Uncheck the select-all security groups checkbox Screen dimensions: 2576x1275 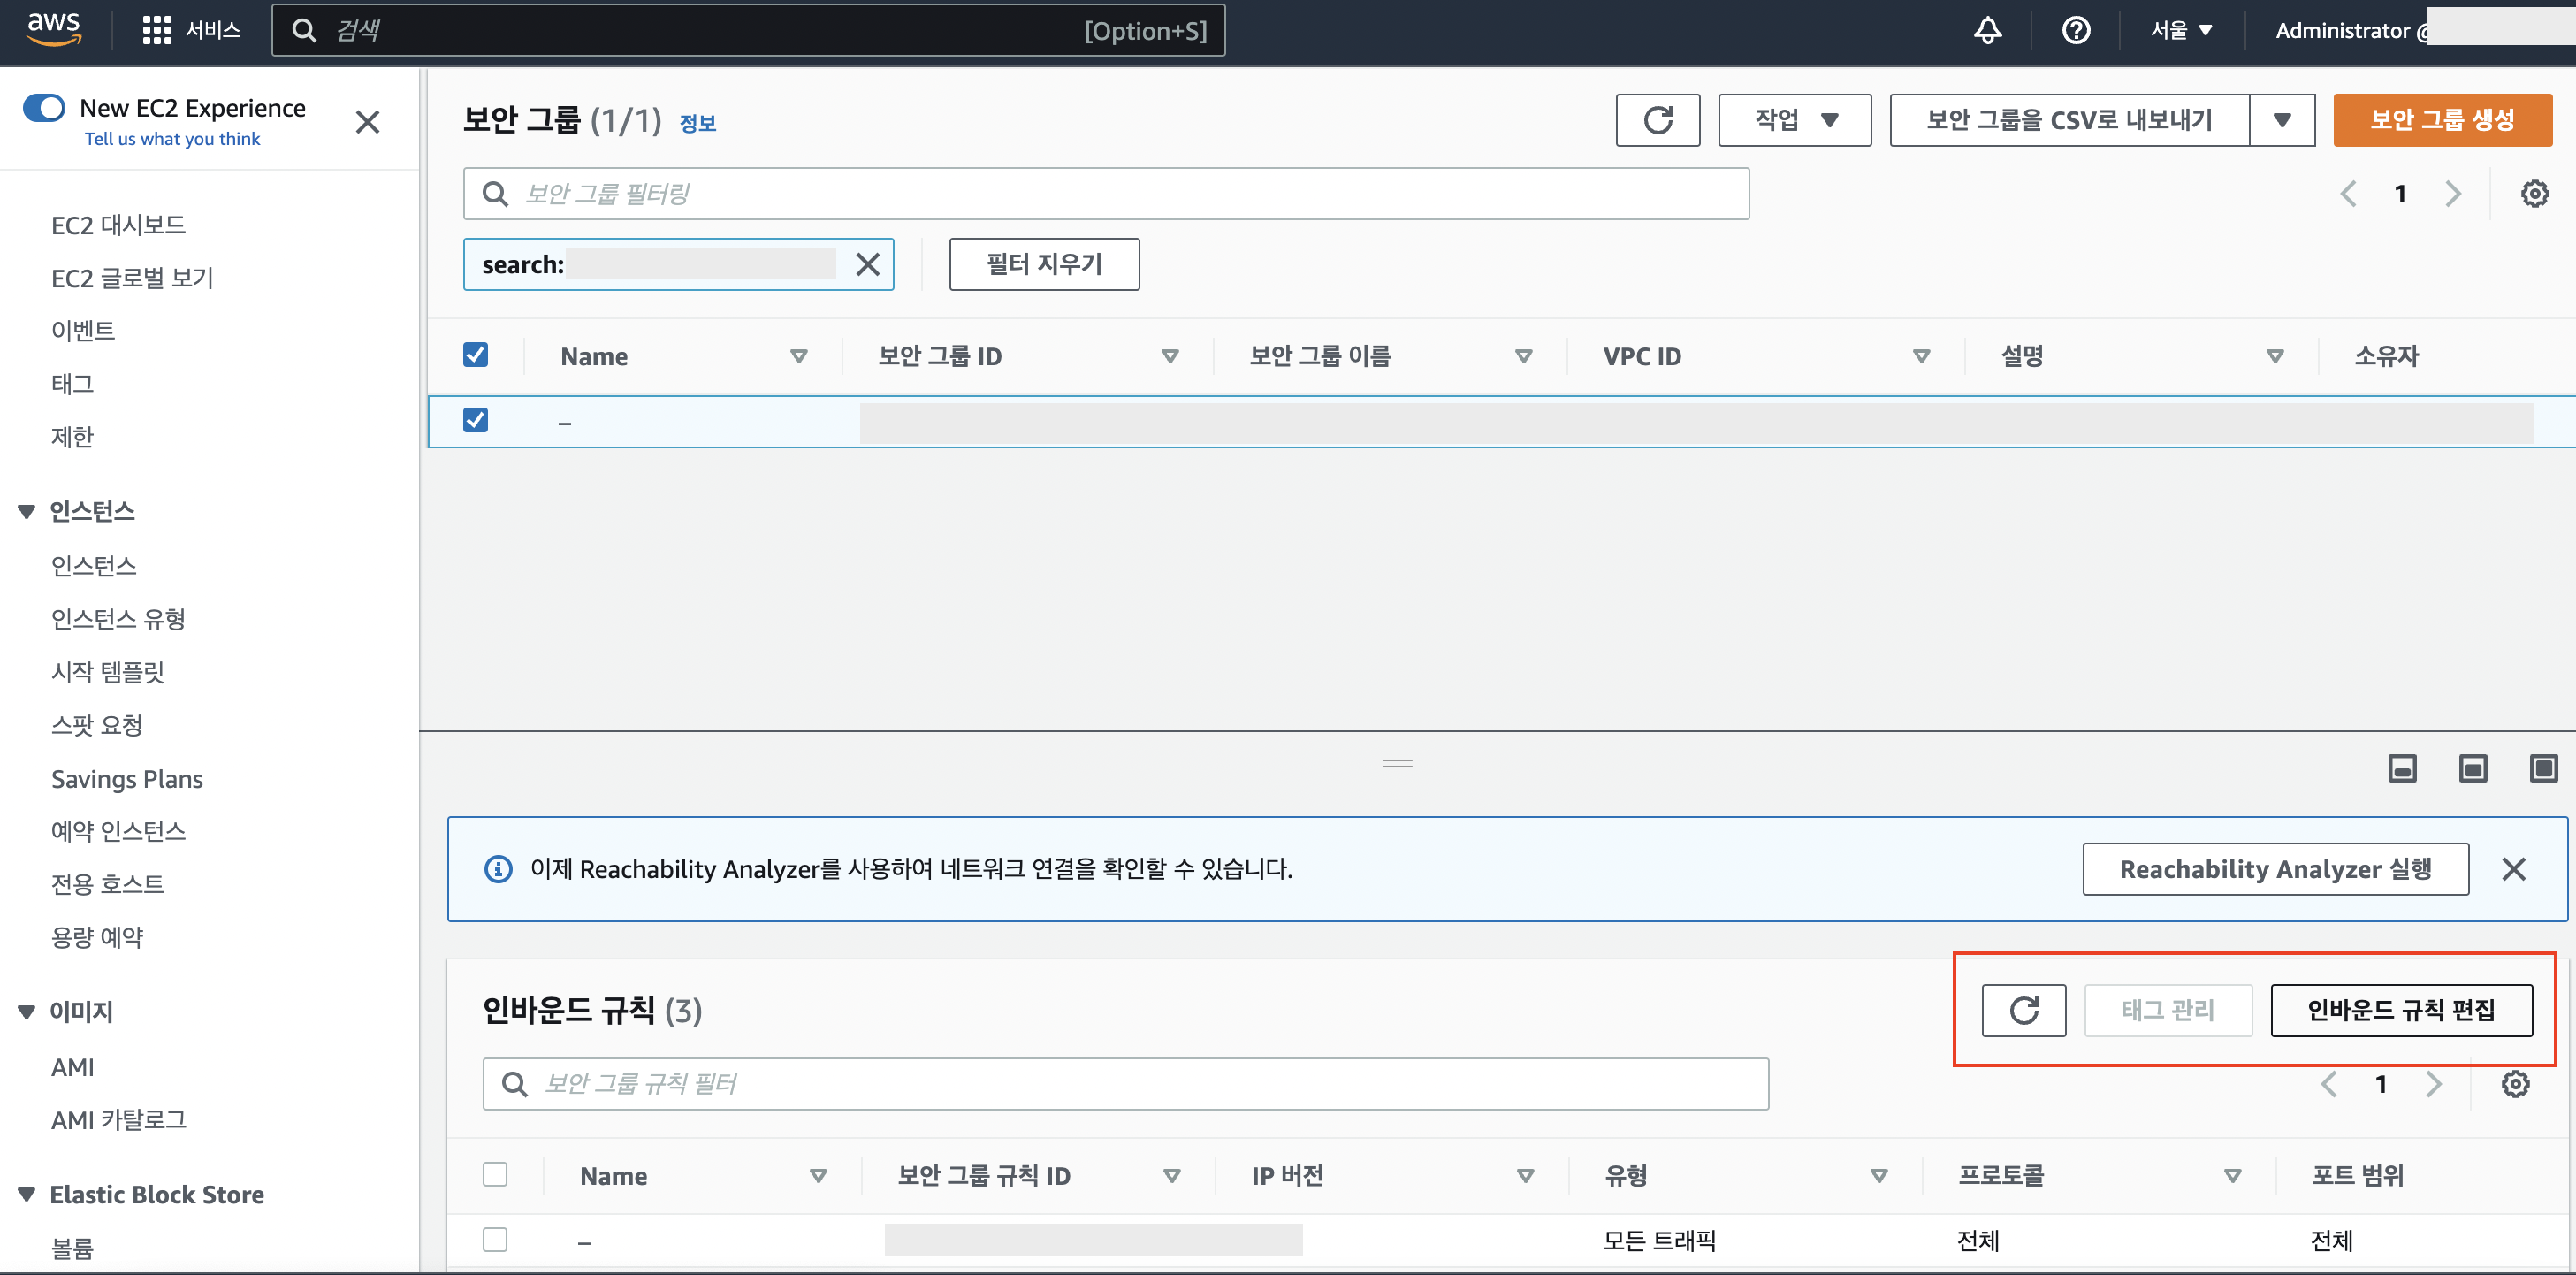(475, 355)
